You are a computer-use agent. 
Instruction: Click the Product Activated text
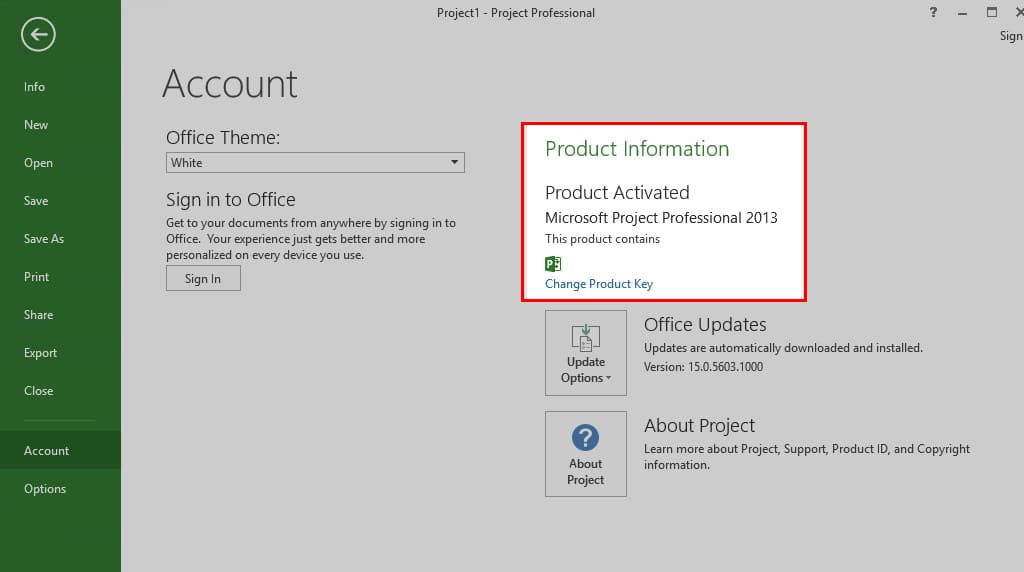click(617, 193)
